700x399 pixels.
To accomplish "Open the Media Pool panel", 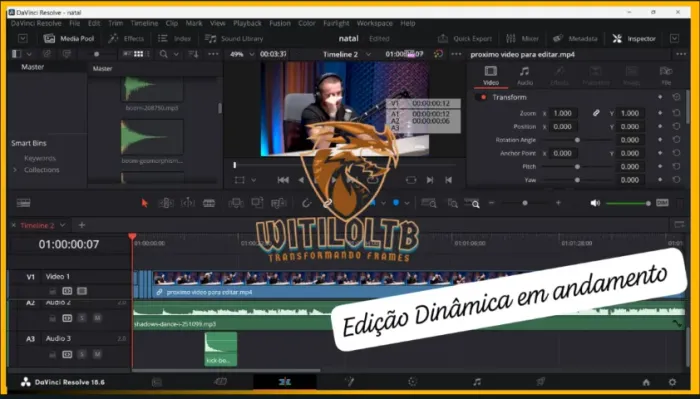I will 69,39.
